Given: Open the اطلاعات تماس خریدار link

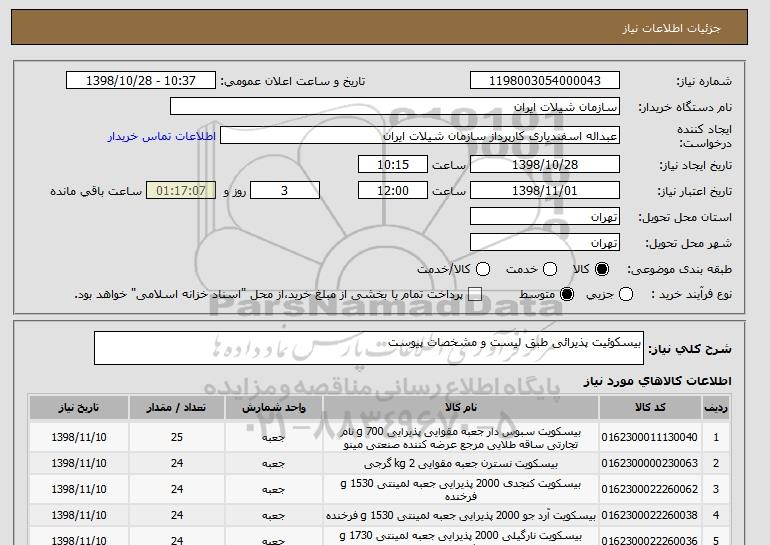Looking at the screenshot, I should [162, 136].
